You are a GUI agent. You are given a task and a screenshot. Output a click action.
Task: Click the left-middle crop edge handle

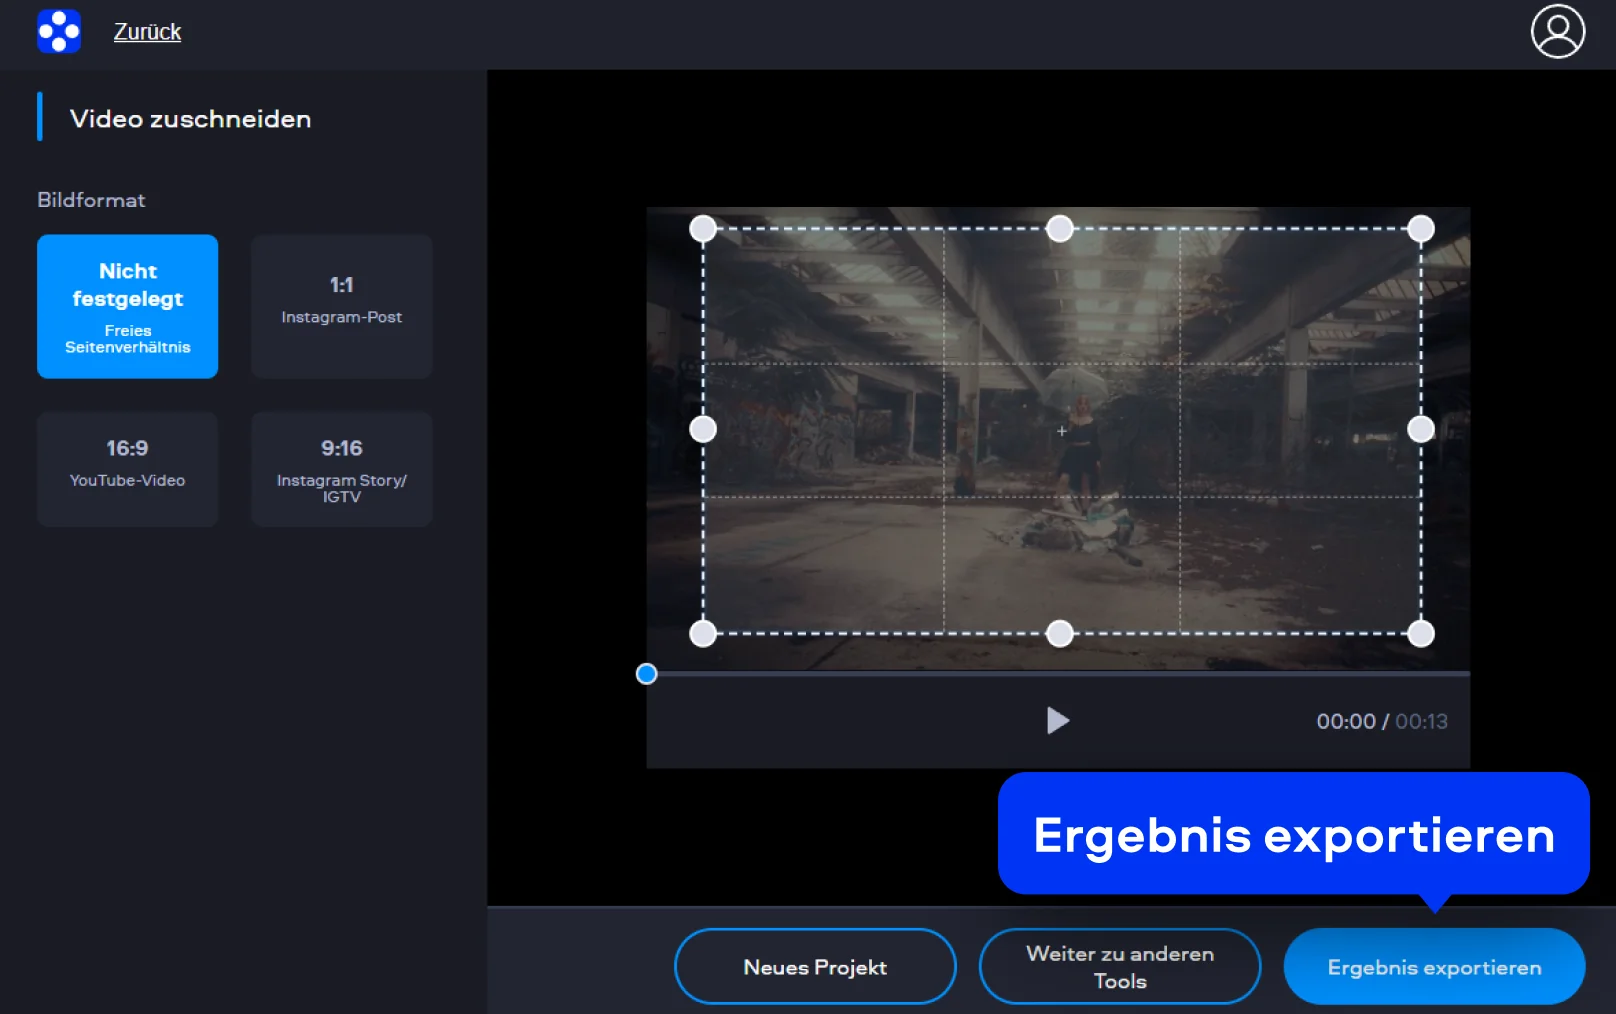pos(703,429)
